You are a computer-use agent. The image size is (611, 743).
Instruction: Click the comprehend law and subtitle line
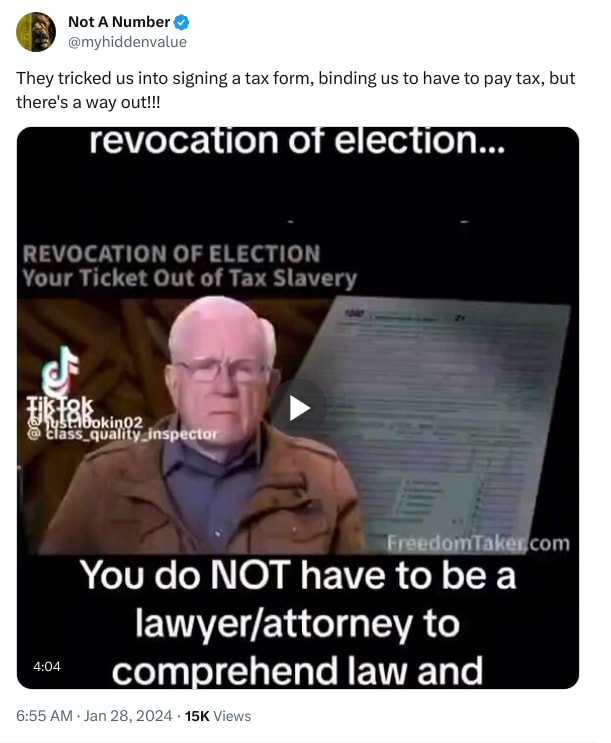pyautogui.click(x=297, y=670)
